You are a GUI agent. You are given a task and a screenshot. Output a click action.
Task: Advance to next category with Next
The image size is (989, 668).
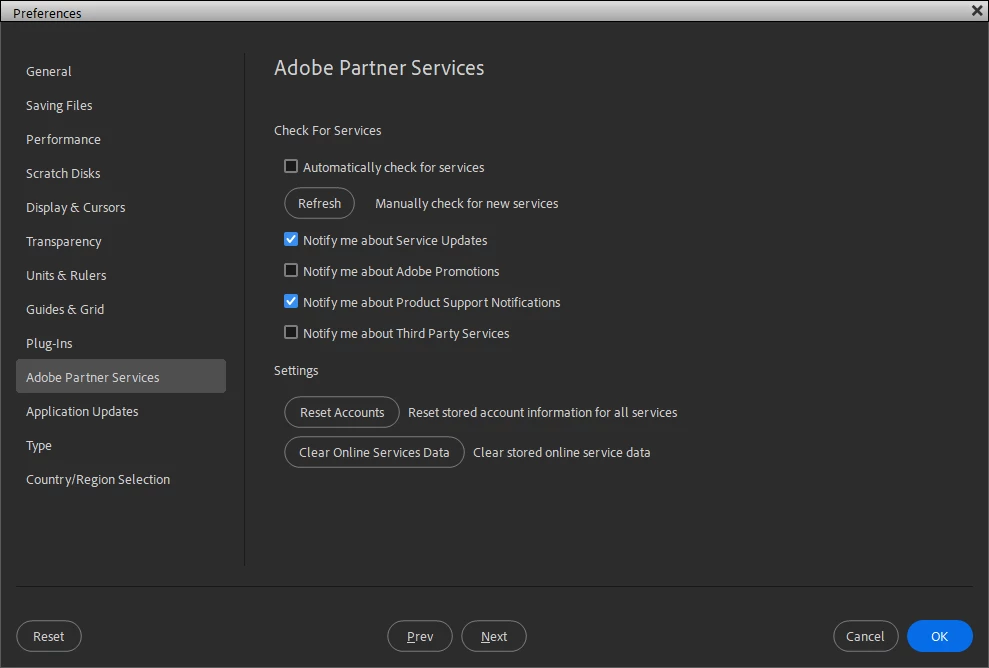[494, 636]
